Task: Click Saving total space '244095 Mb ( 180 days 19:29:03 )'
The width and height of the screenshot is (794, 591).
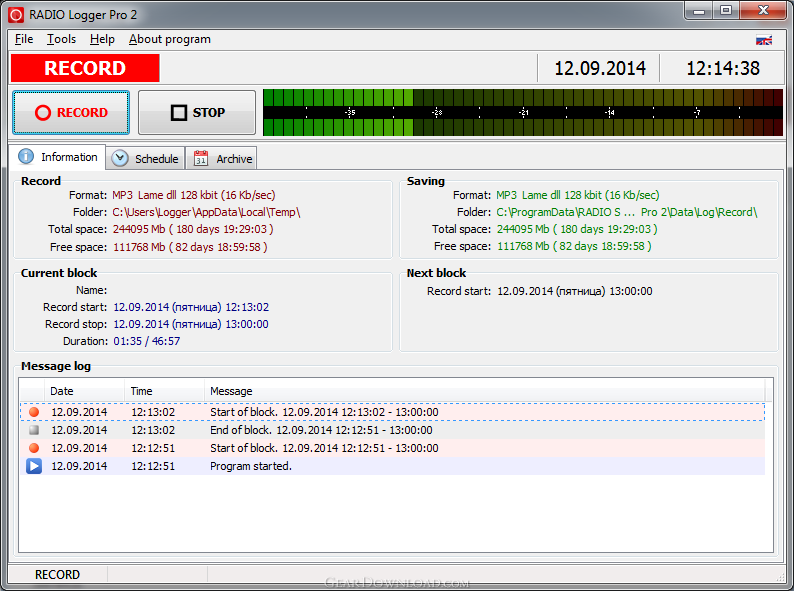Action: pos(577,229)
